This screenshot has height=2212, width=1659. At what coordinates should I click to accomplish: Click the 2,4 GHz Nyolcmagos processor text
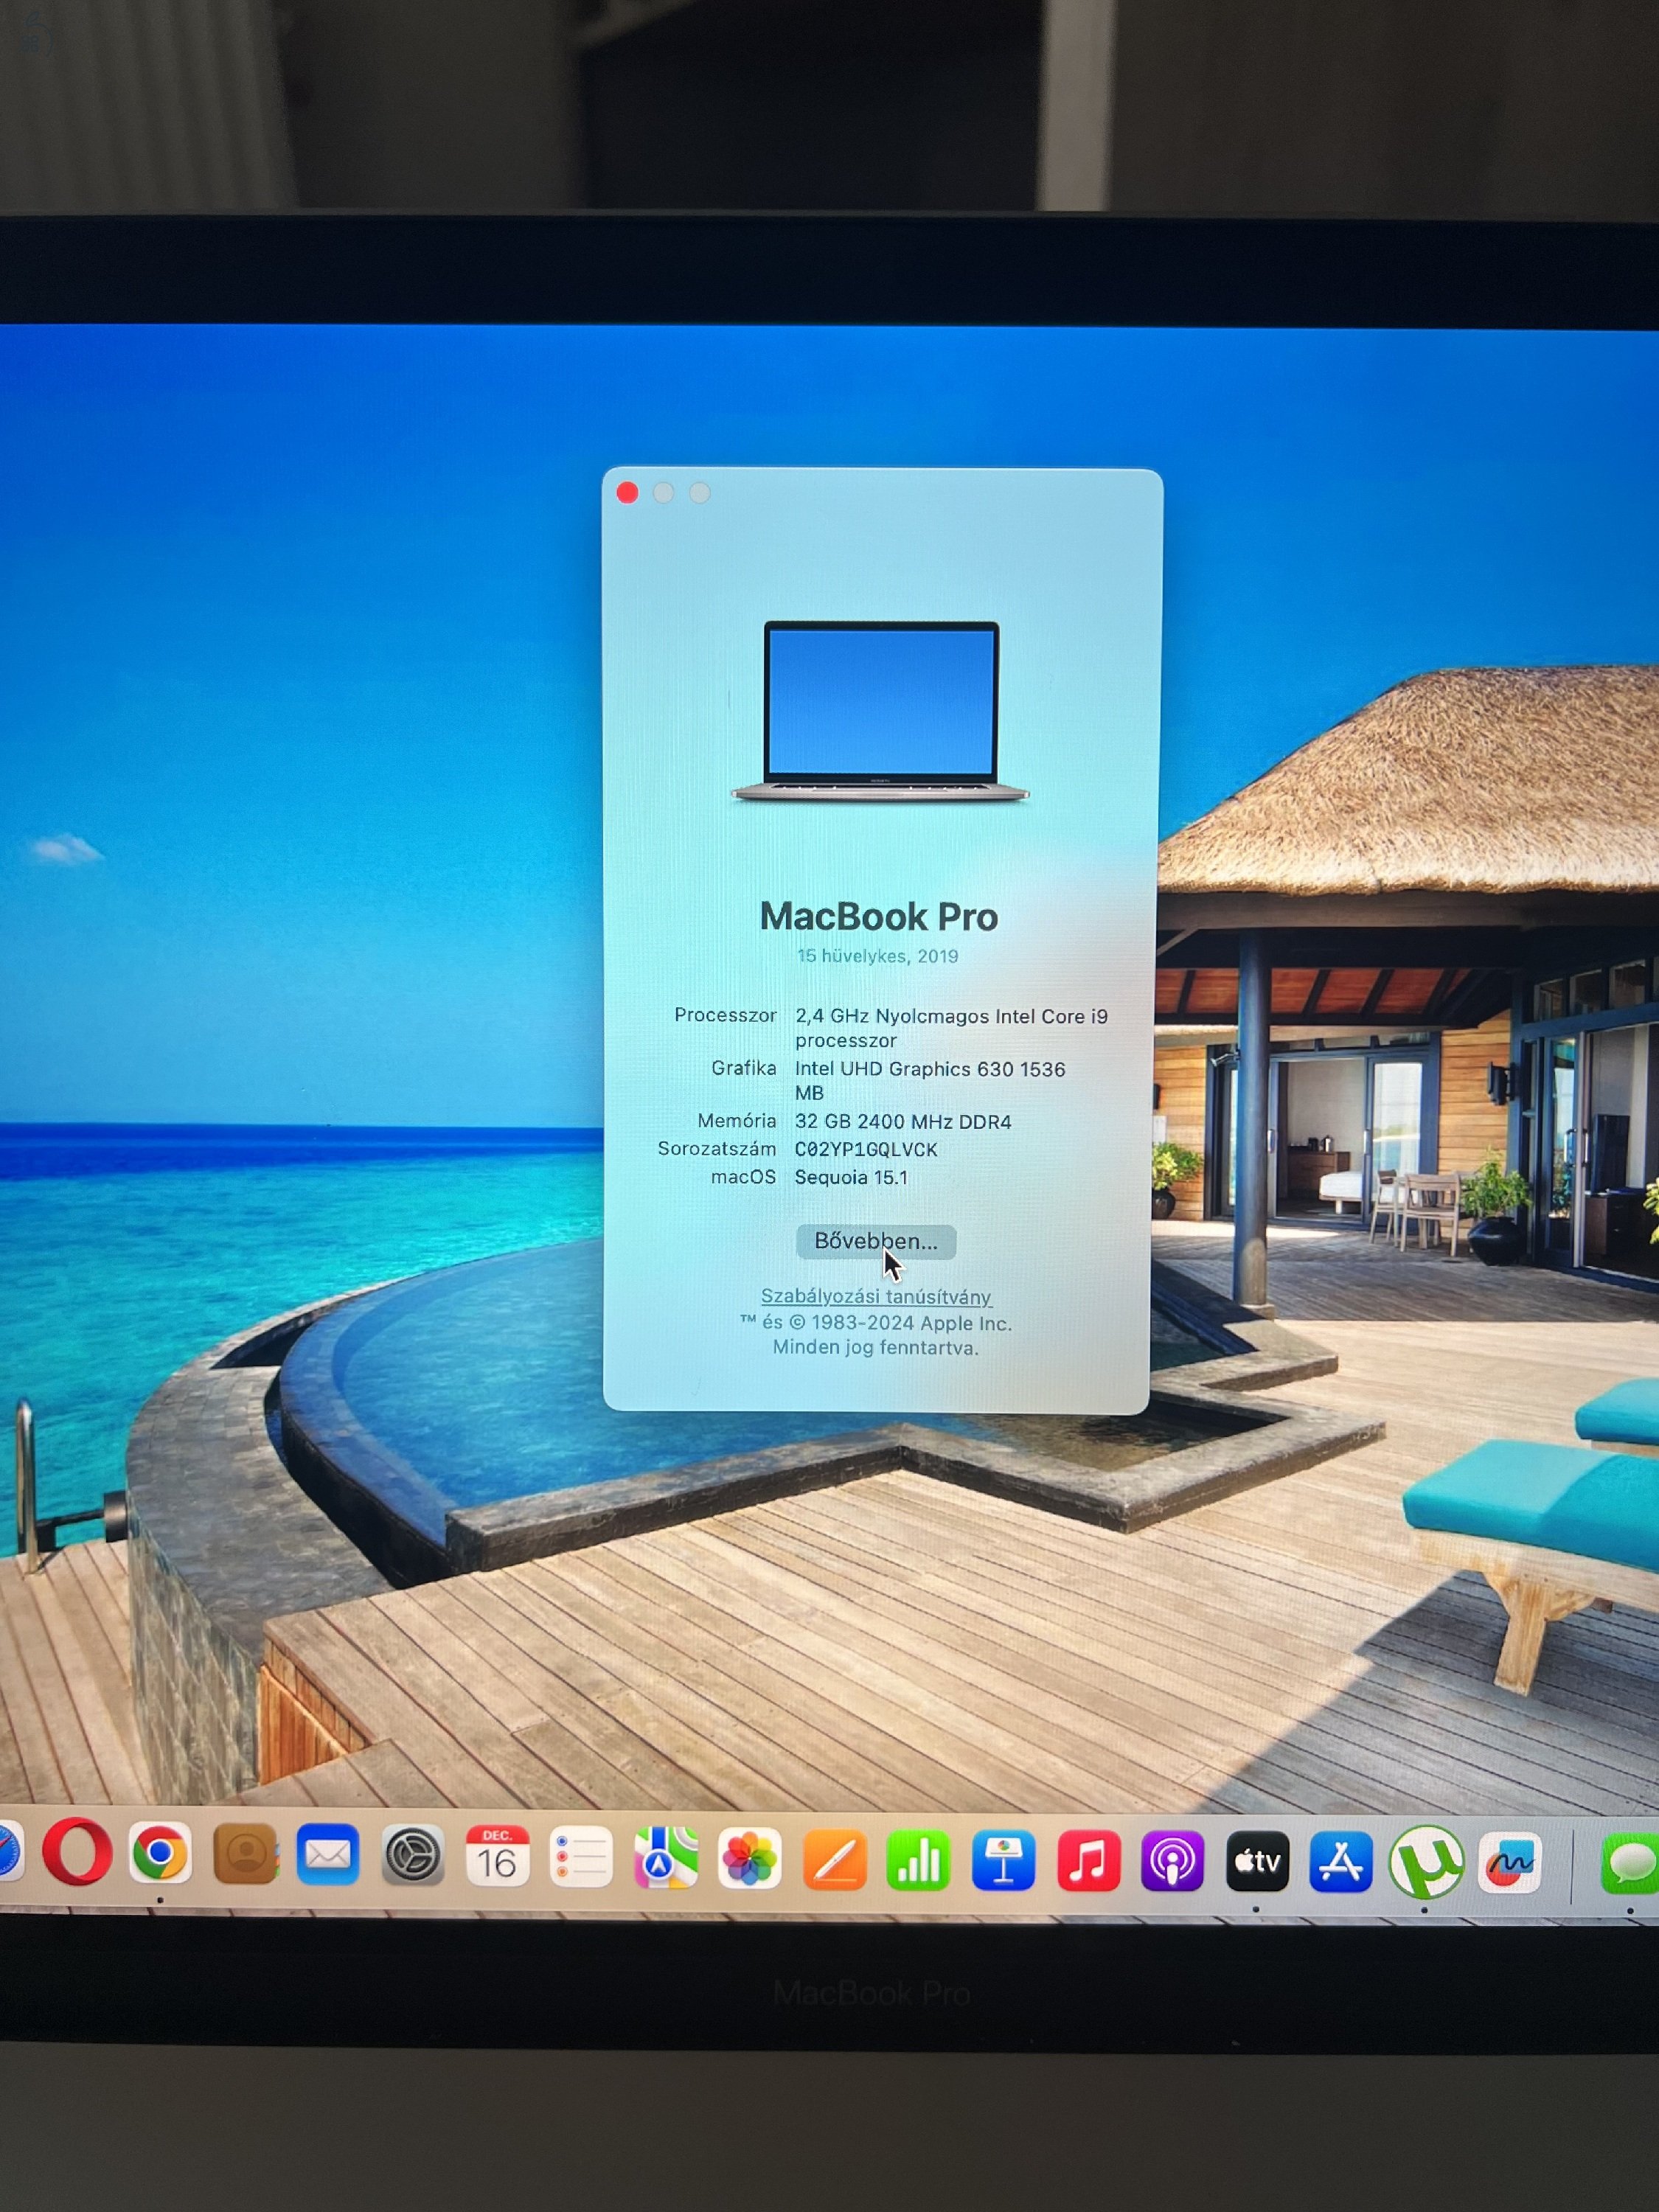pos(951,1028)
